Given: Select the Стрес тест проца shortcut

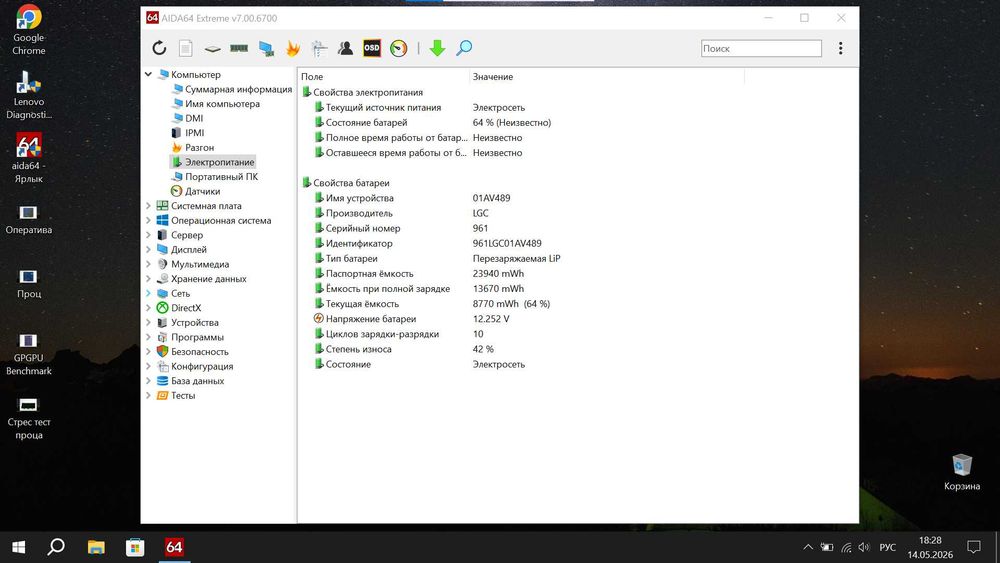Looking at the screenshot, I should click(x=29, y=418).
